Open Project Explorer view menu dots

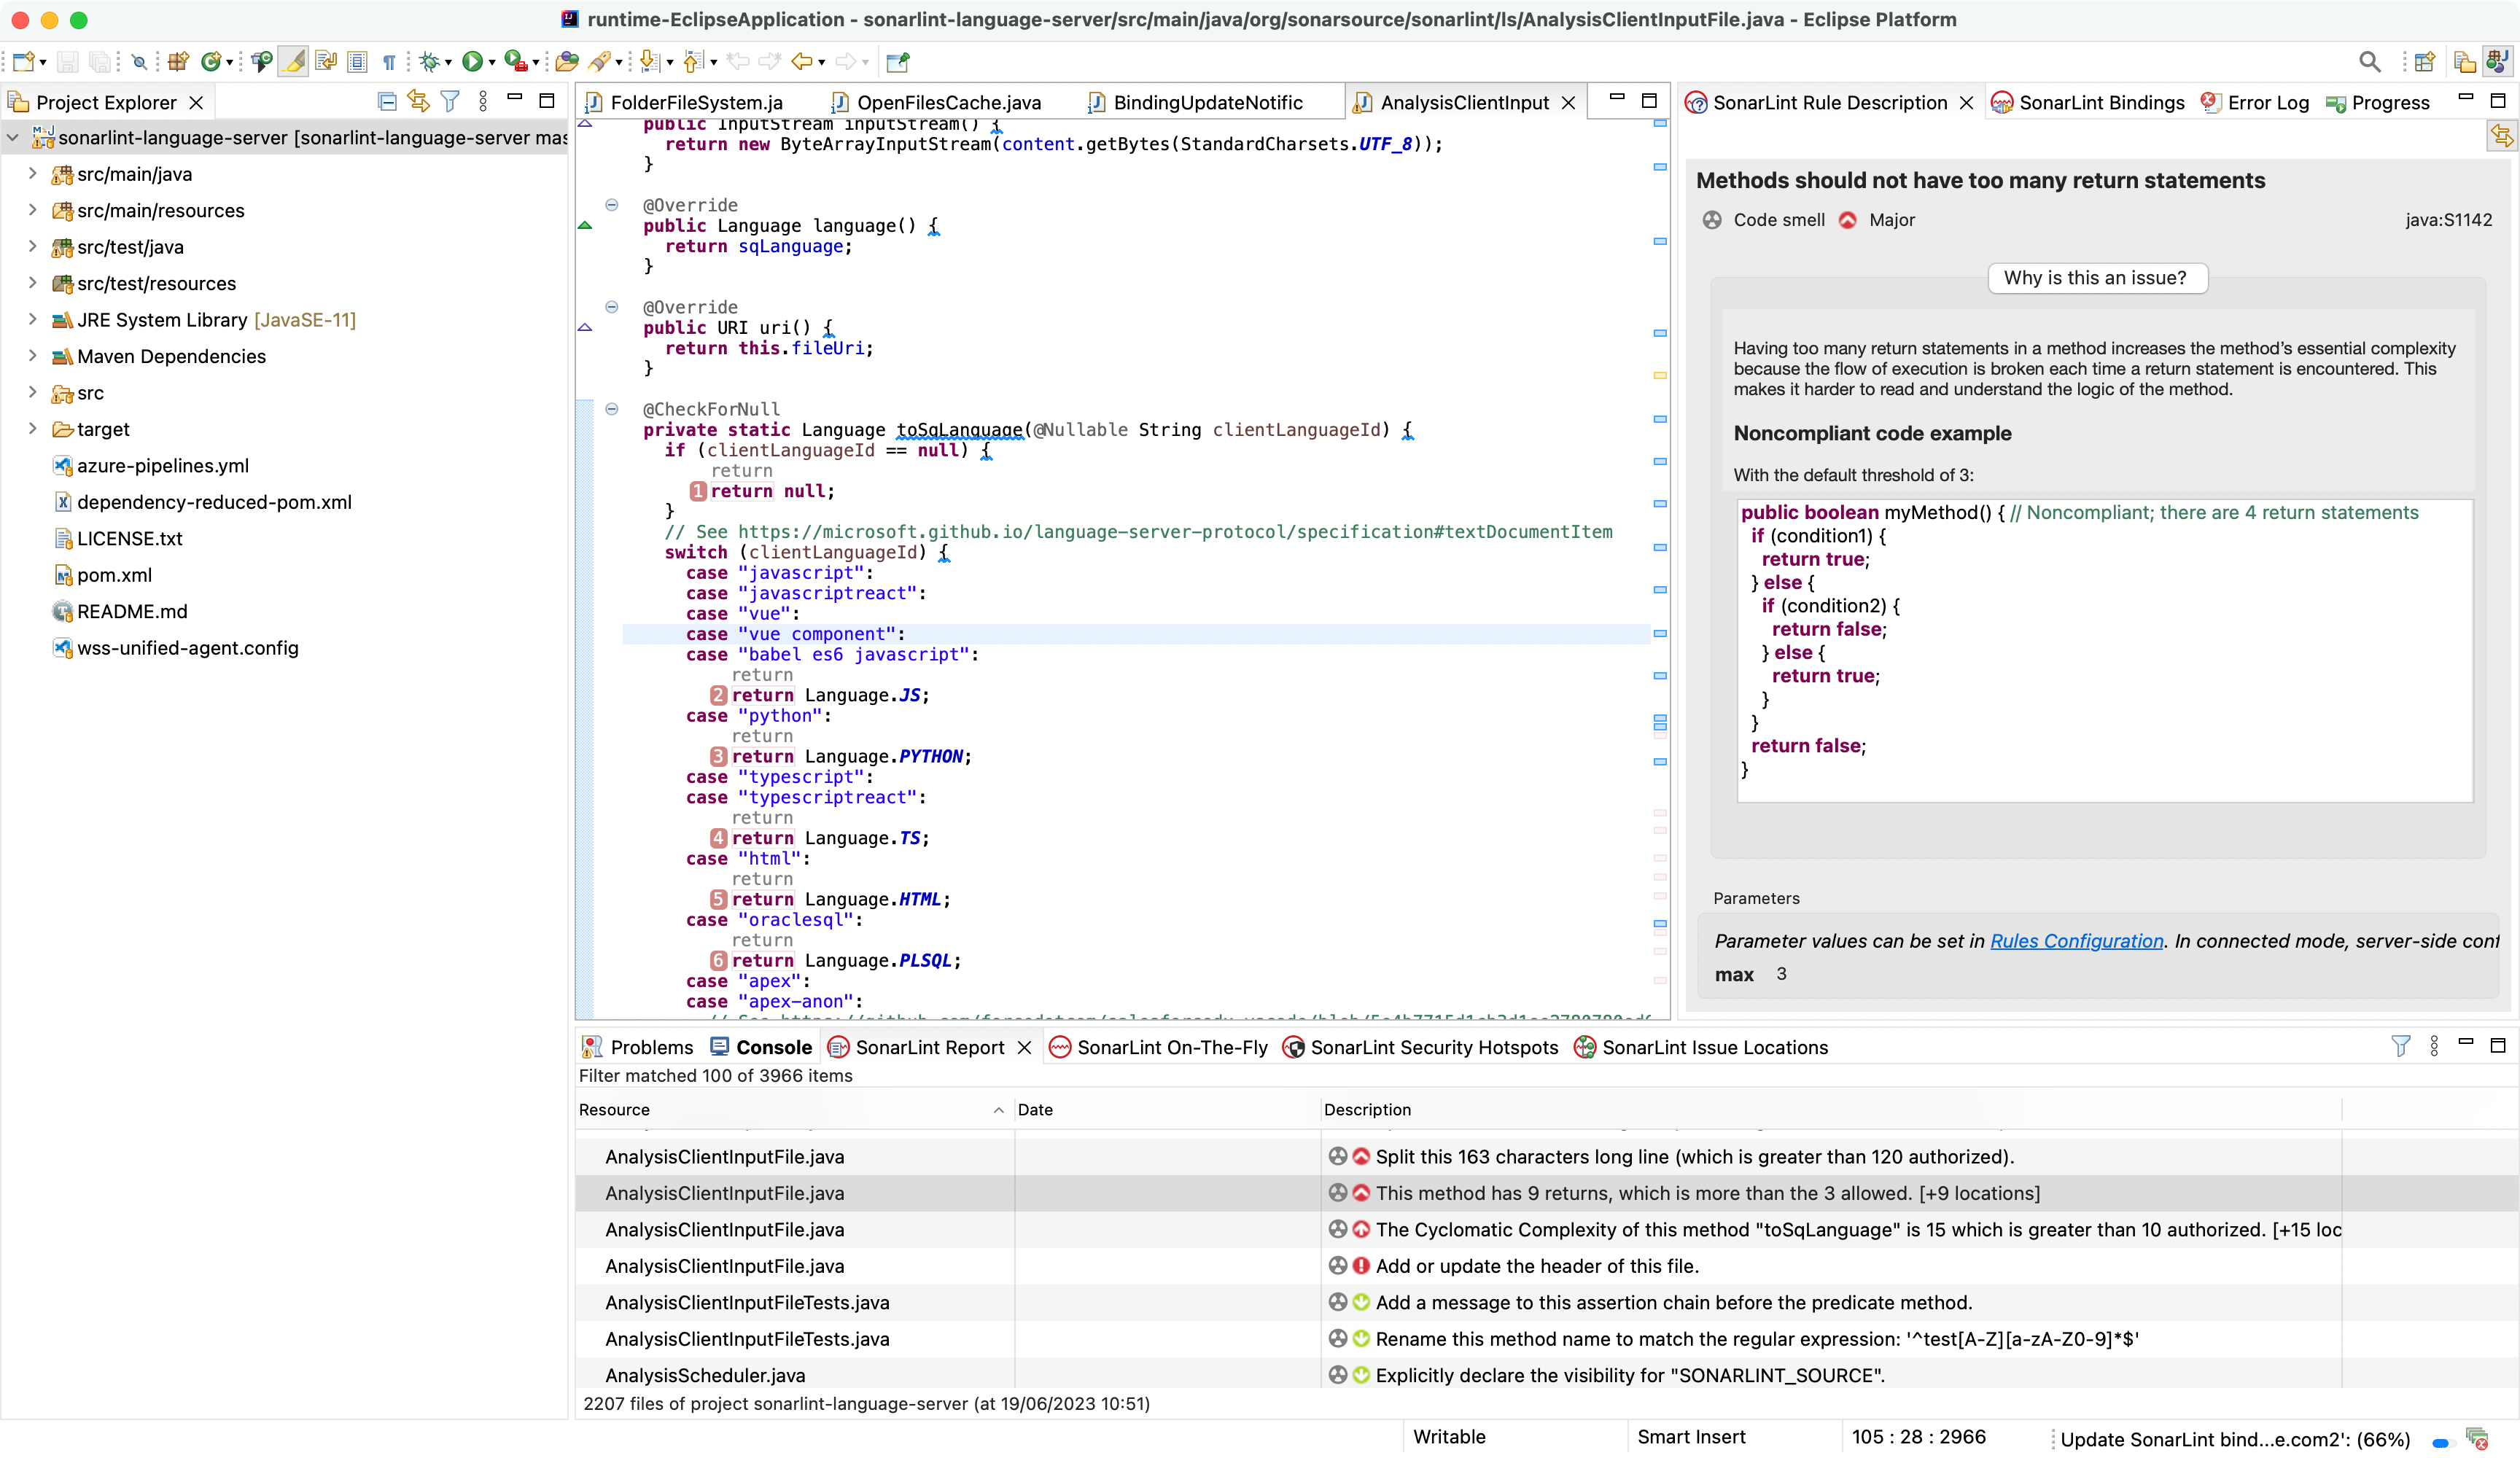(483, 101)
